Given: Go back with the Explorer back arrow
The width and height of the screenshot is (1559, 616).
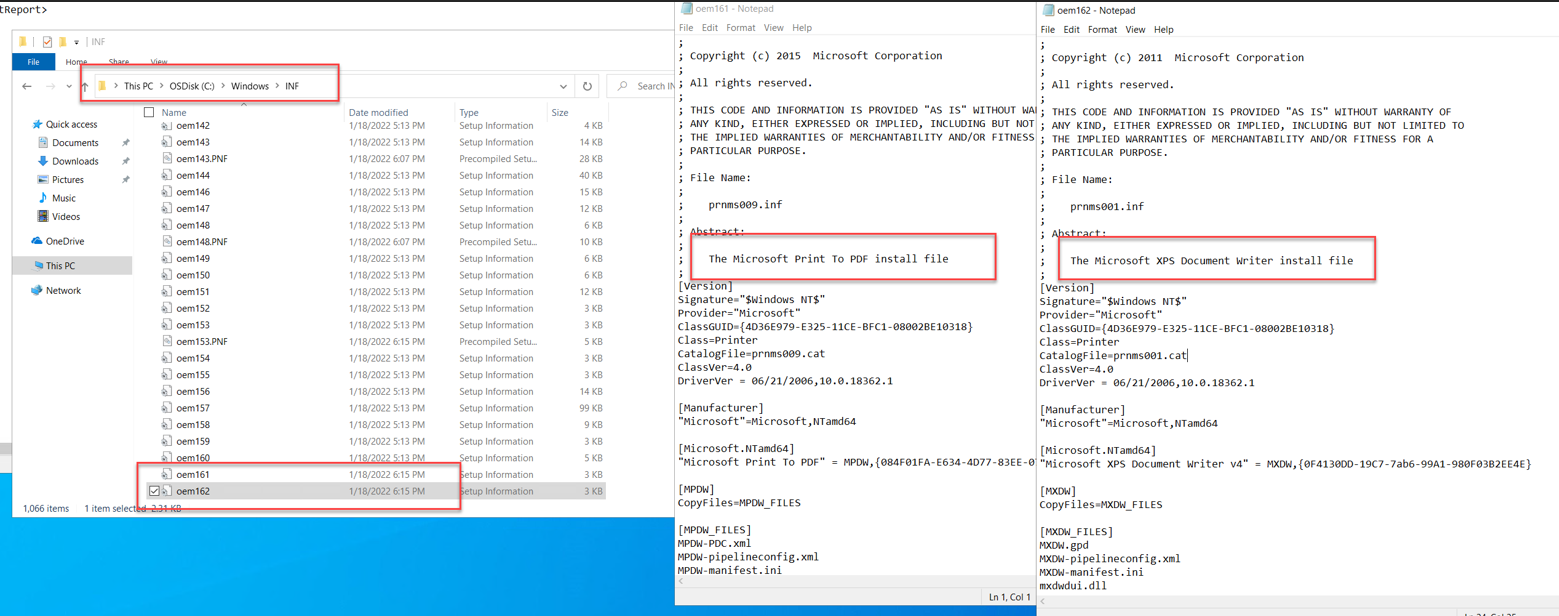Looking at the screenshot, I should coord(28,87).
